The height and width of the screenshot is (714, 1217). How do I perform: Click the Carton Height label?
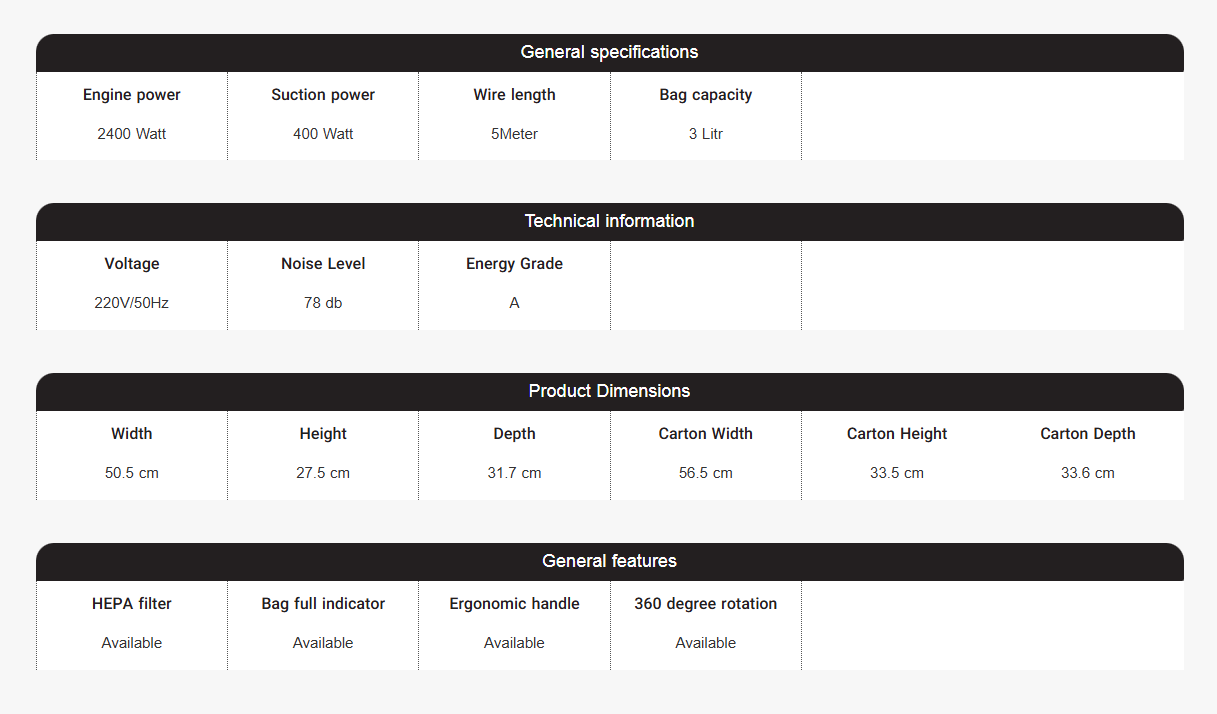point(897,434)
